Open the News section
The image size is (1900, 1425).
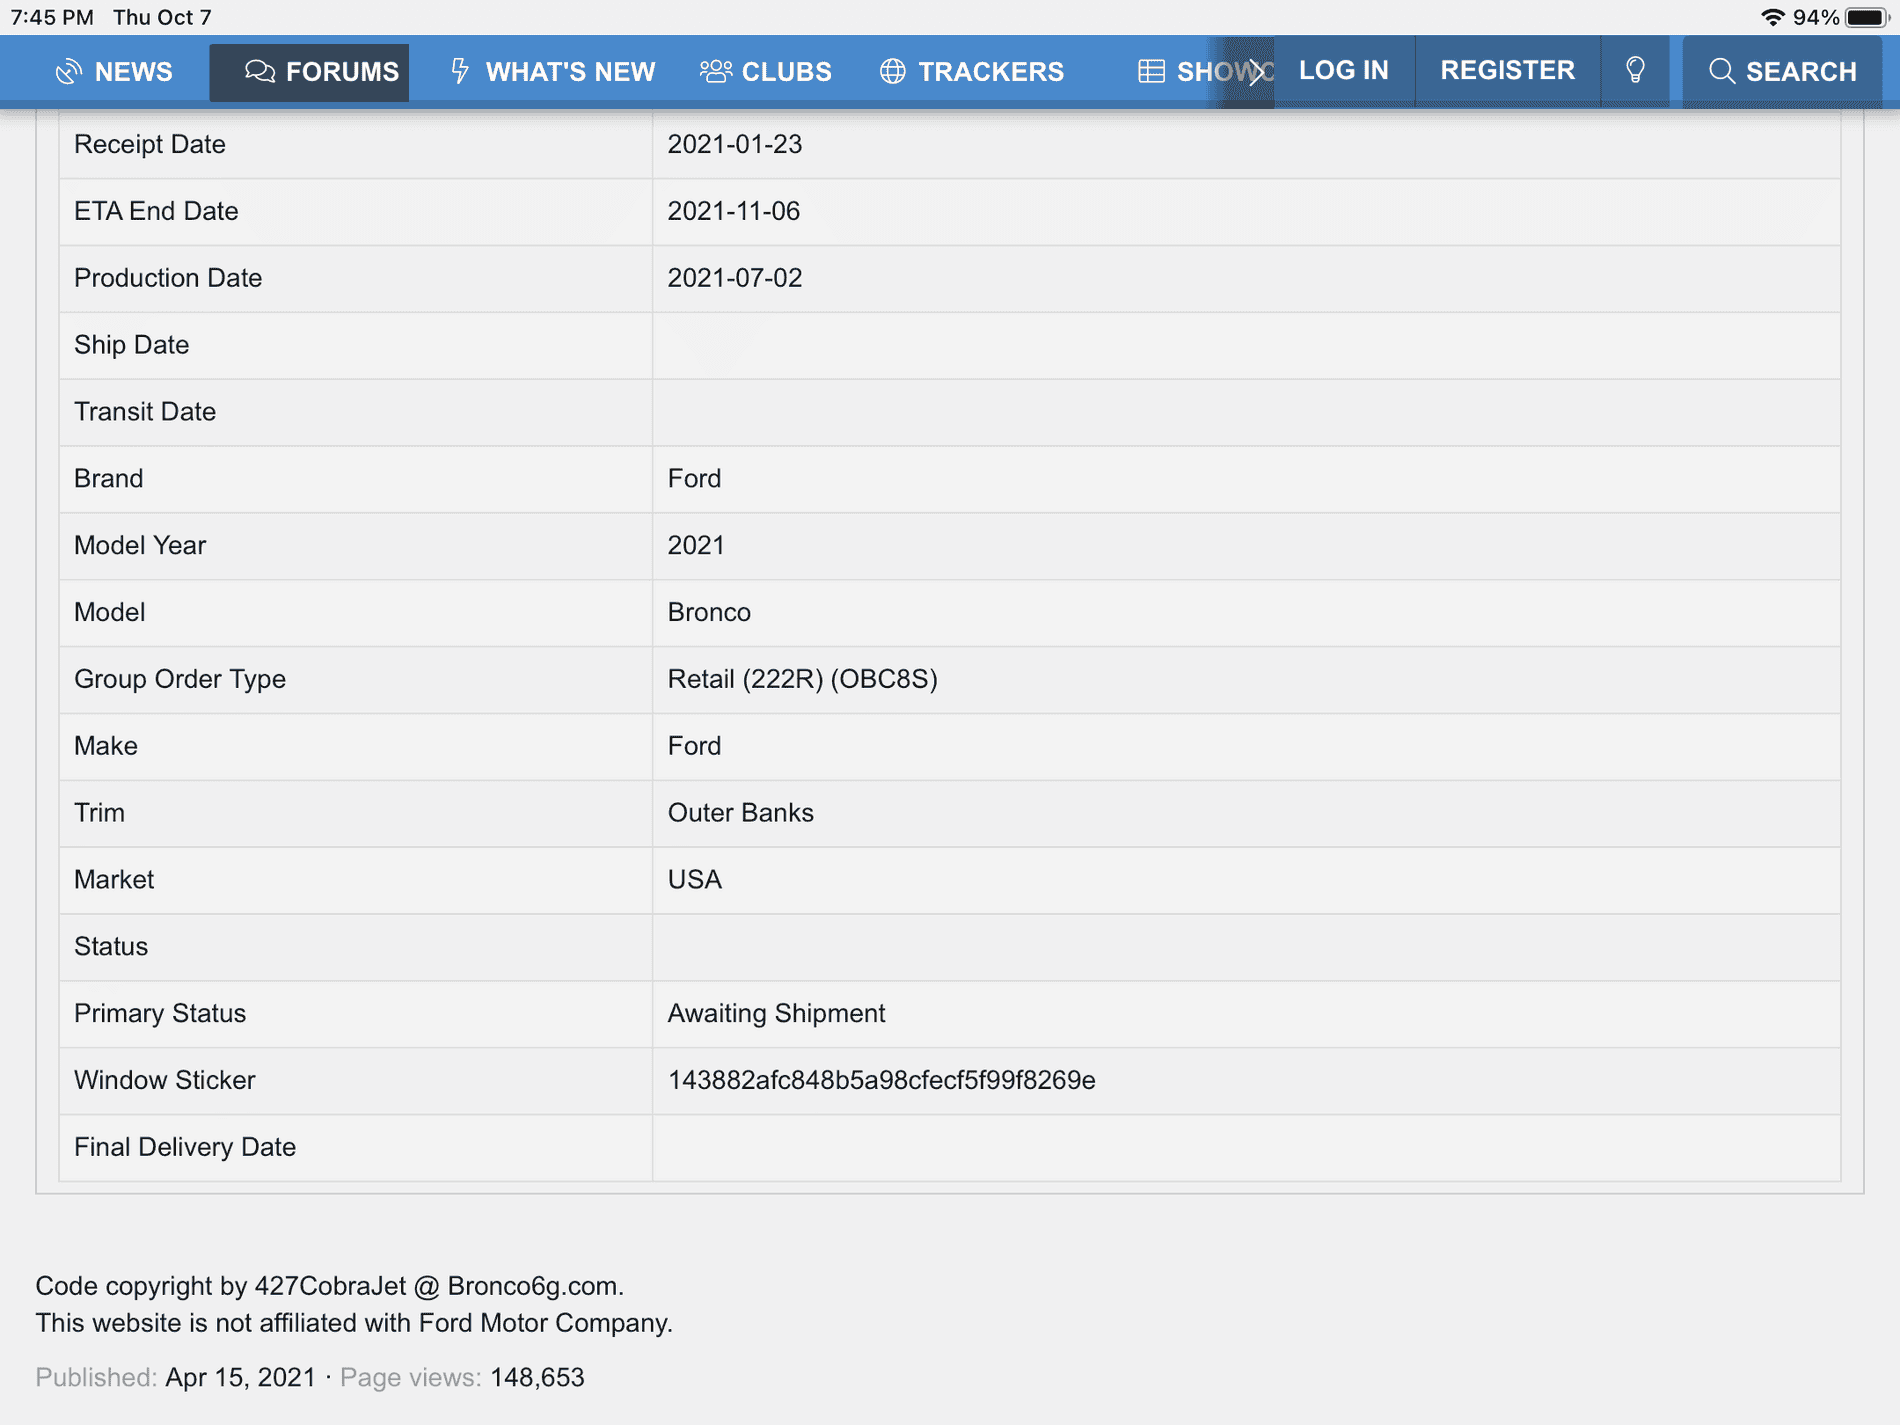coord(113,71)
